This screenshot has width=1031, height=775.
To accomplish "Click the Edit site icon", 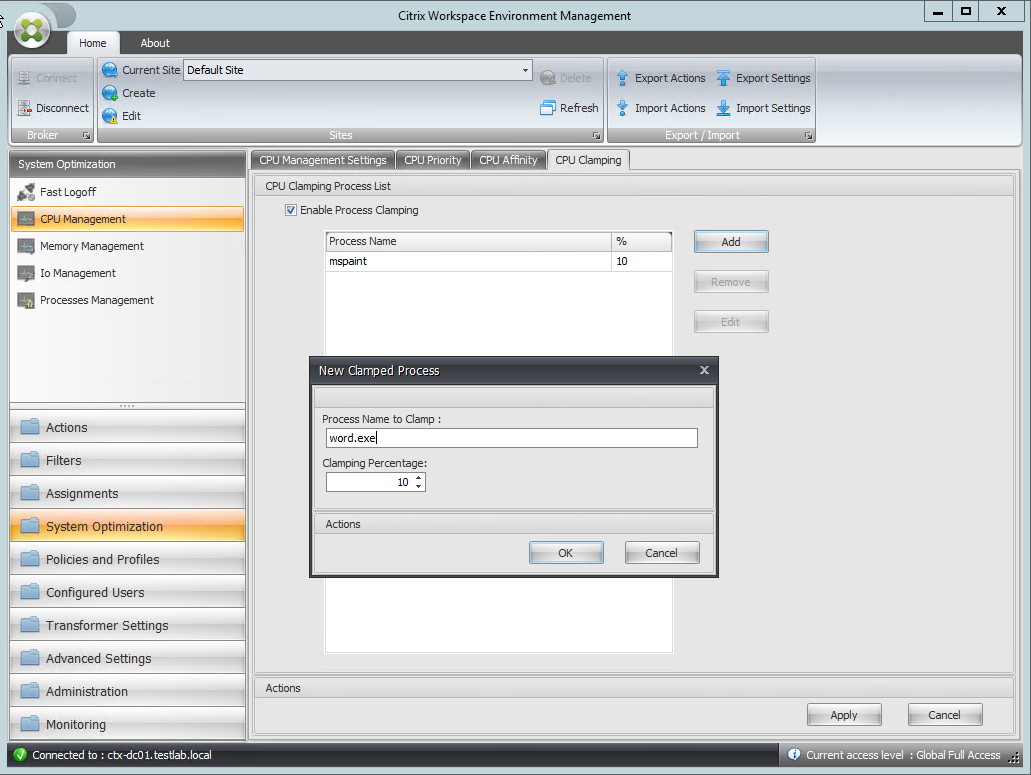I will tap(110, 116).
